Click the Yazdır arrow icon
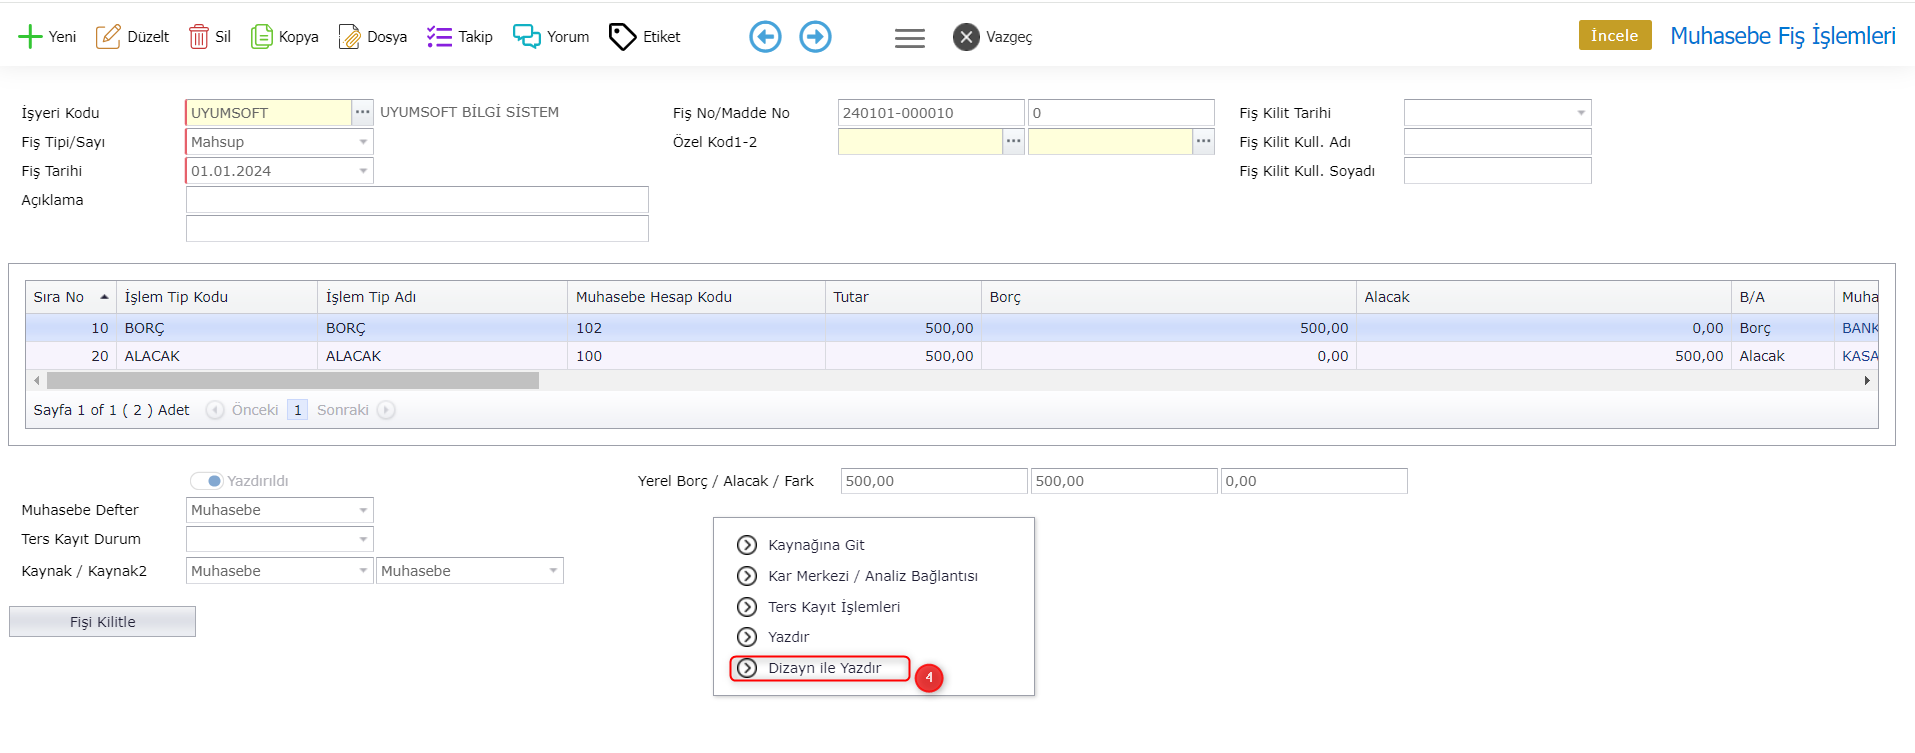Image resolution: width=1915 pixels, height=753 pixels. 747,637
